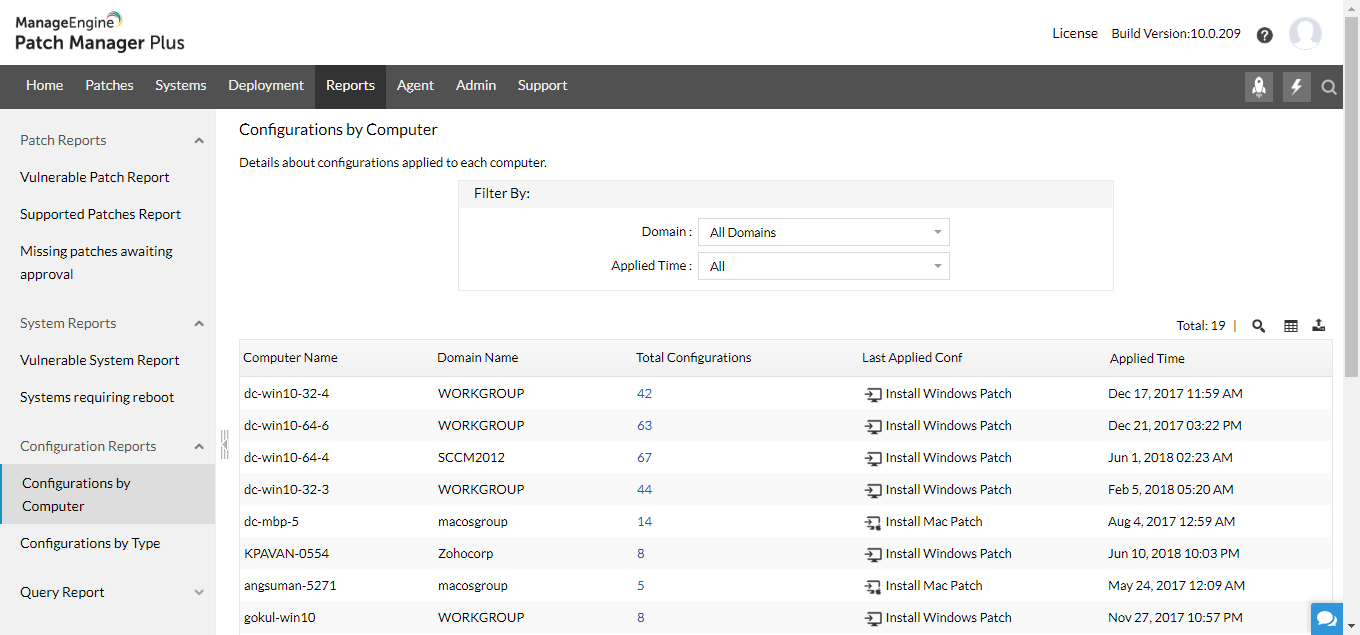
Task: Collapse the Patch Reports section
Action: click(199, 141)
